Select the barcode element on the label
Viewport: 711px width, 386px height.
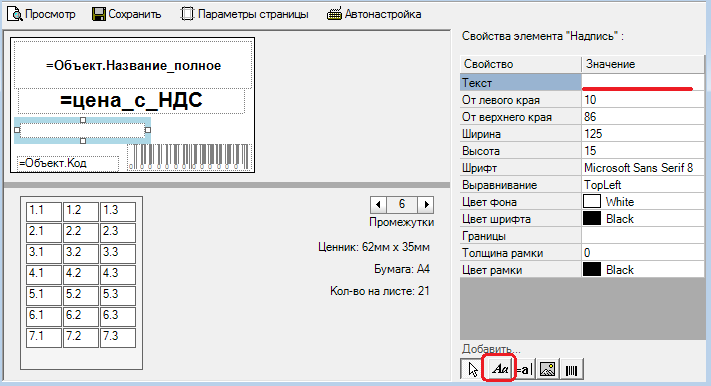(190, 157)
